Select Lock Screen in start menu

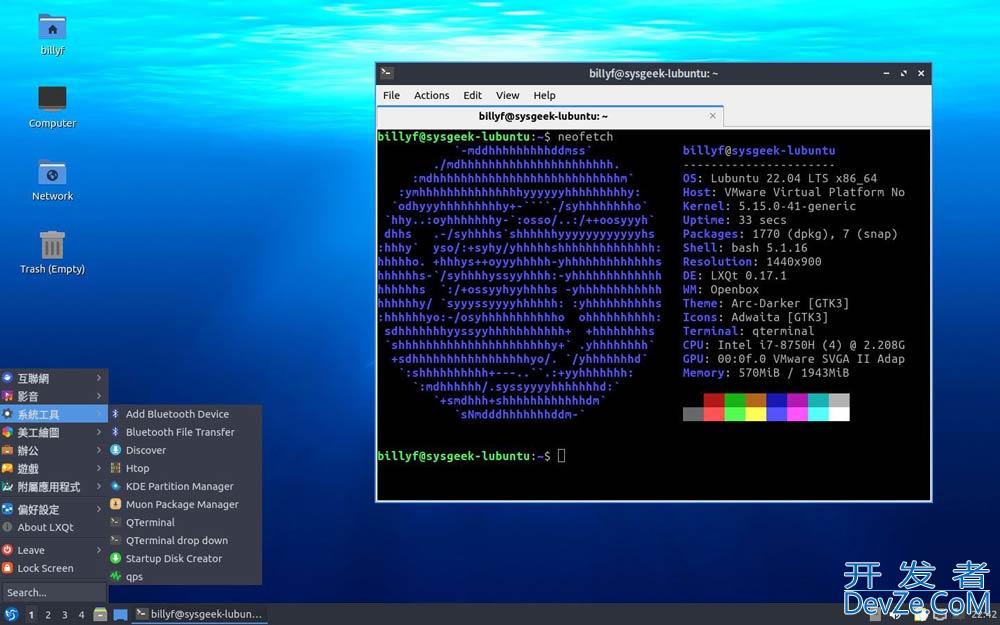(x=54, y=568)
